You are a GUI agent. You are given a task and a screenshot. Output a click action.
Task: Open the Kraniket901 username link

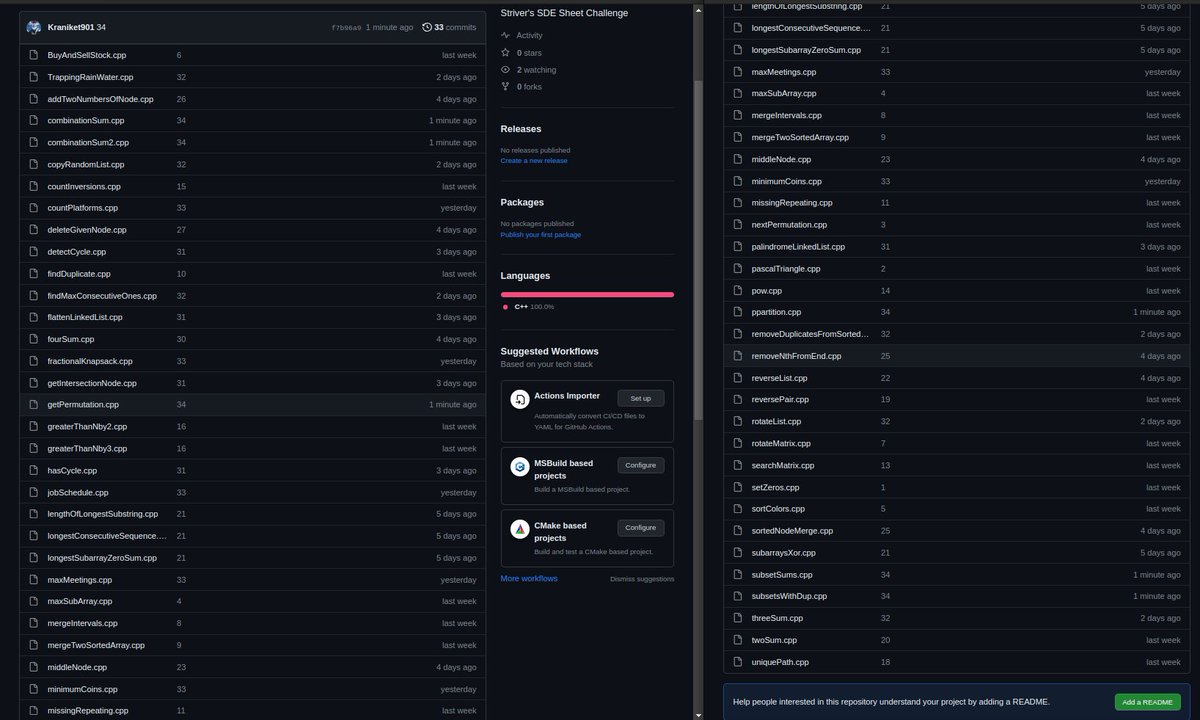[71, 27]
